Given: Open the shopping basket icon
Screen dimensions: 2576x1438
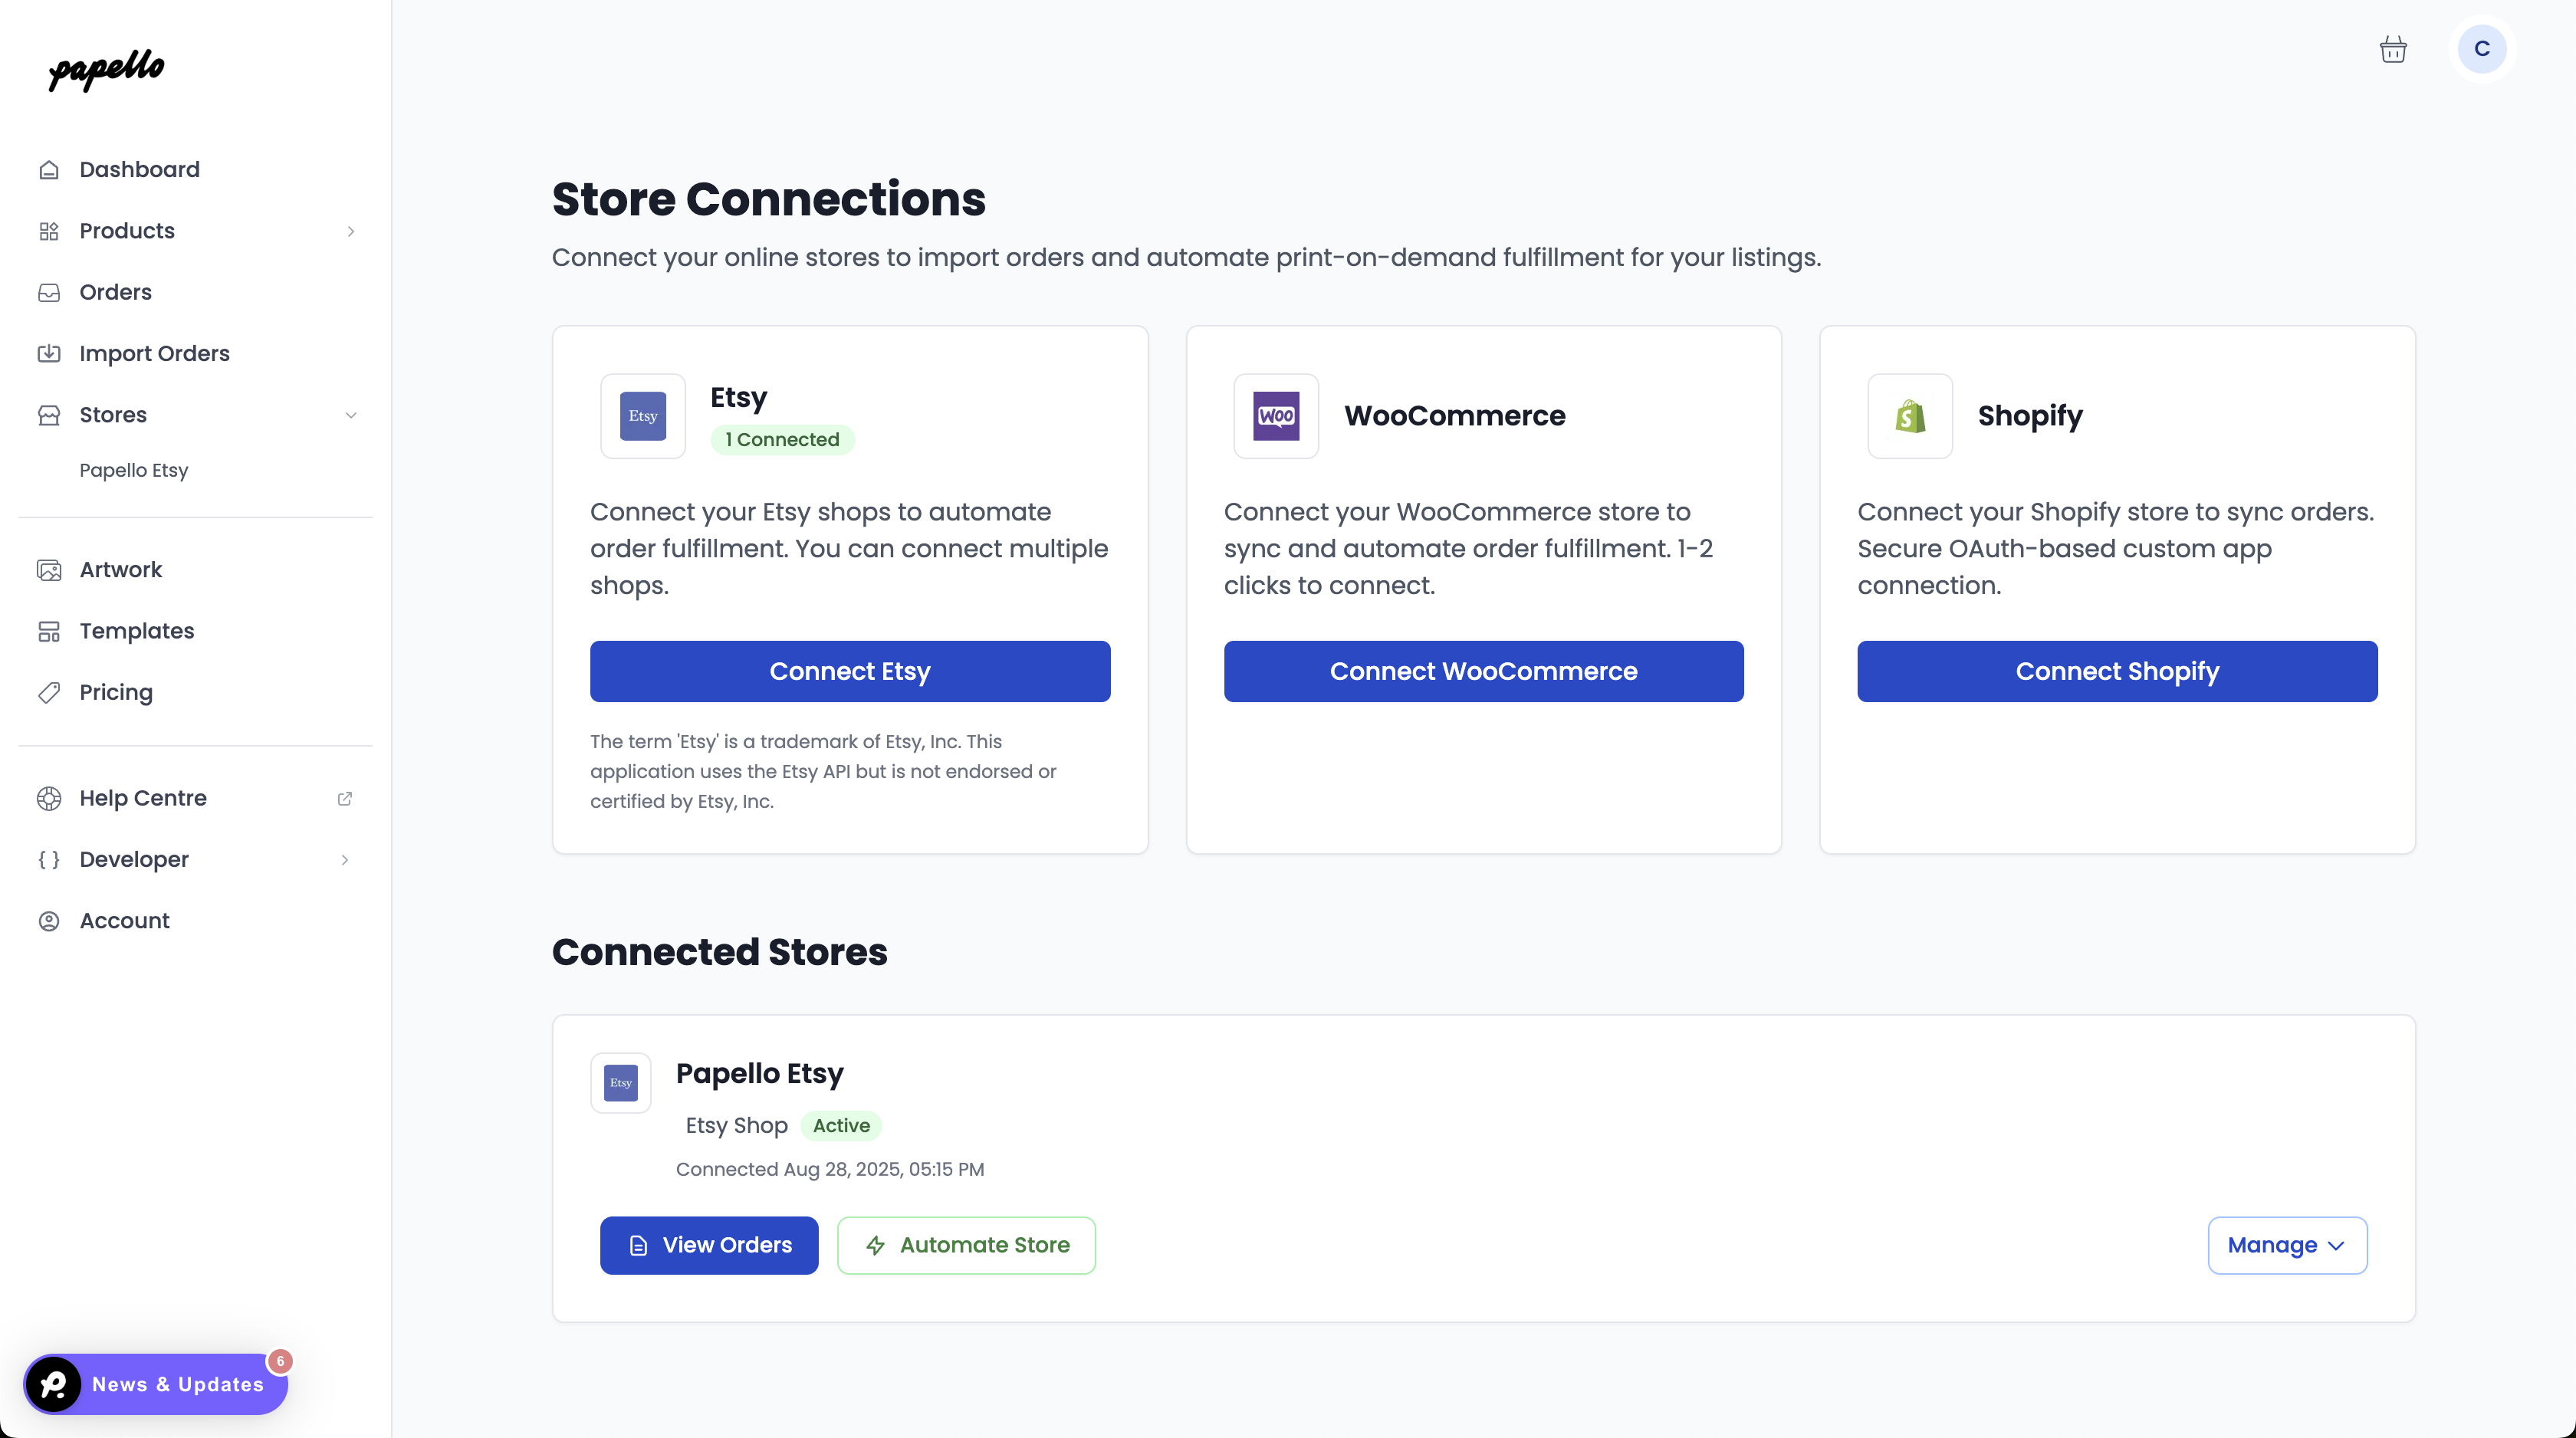Looking at the screenshot, I should point(2393,49).
